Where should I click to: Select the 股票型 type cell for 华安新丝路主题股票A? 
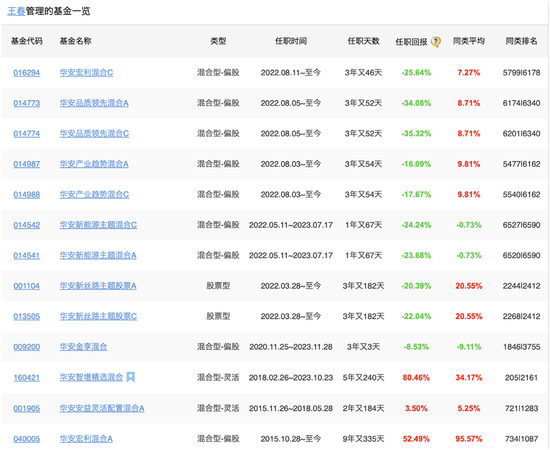[x=218, y=286]
